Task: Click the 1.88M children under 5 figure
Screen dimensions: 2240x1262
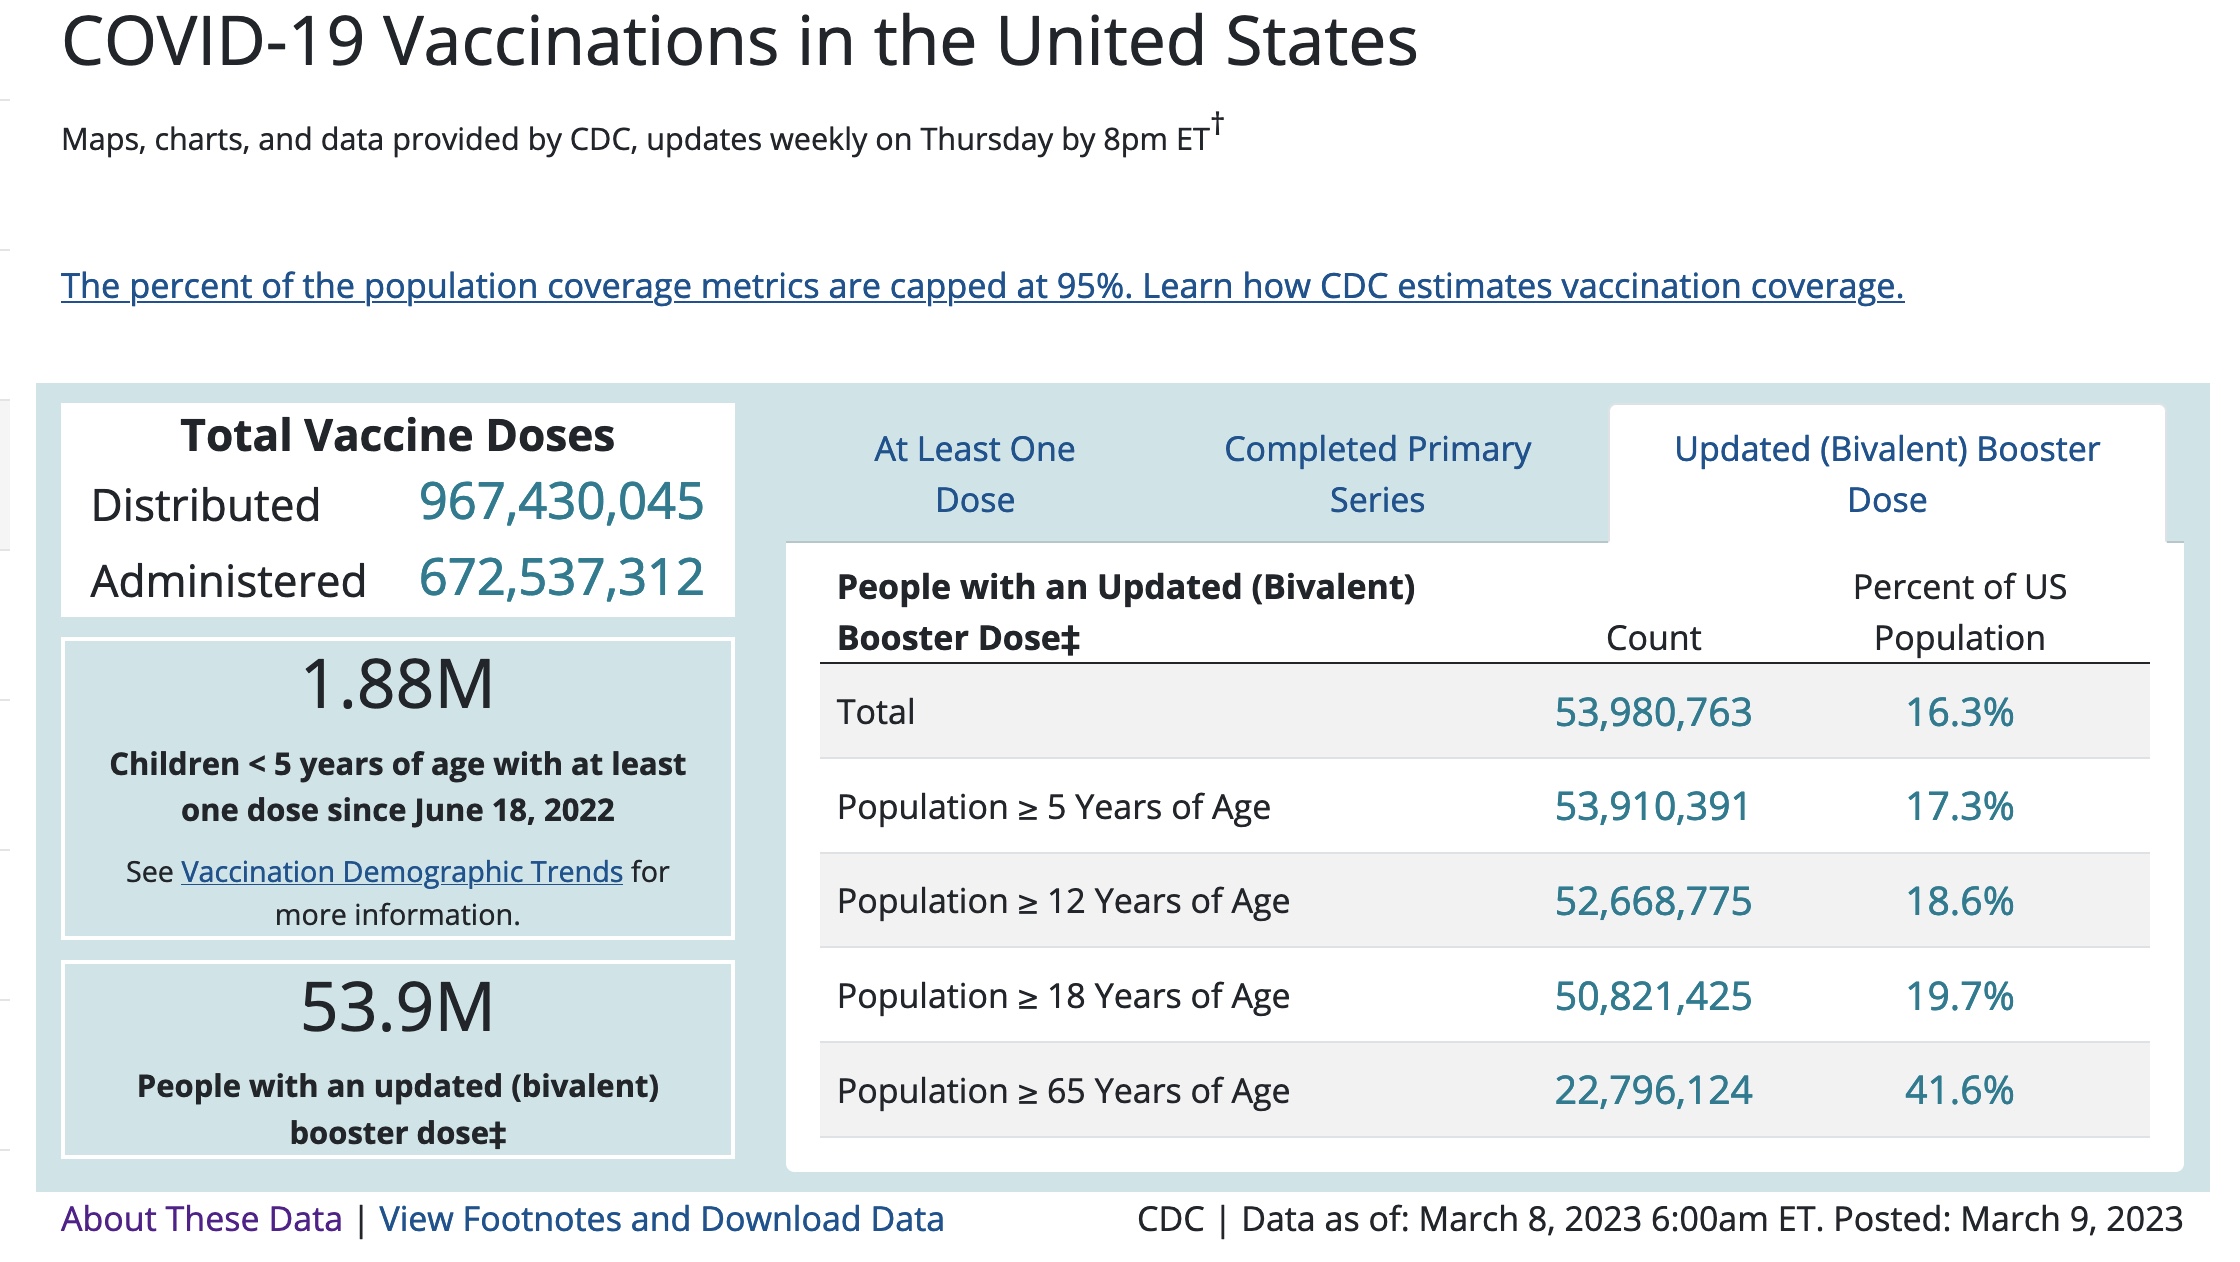Action: [x=397, y=685]
